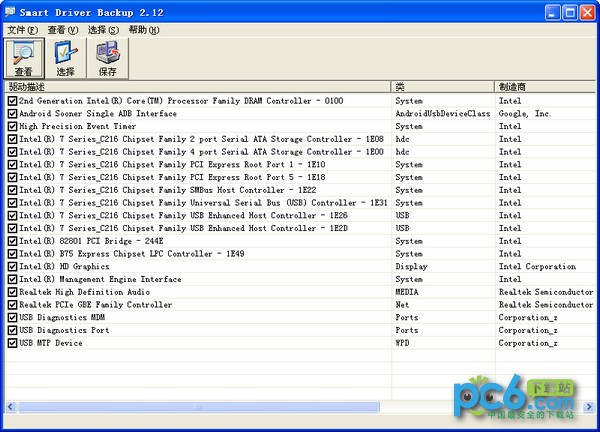Toggle High Precision Event Timer checkbox
Viewport: 600px width, 432px height.
coord(12,126)
